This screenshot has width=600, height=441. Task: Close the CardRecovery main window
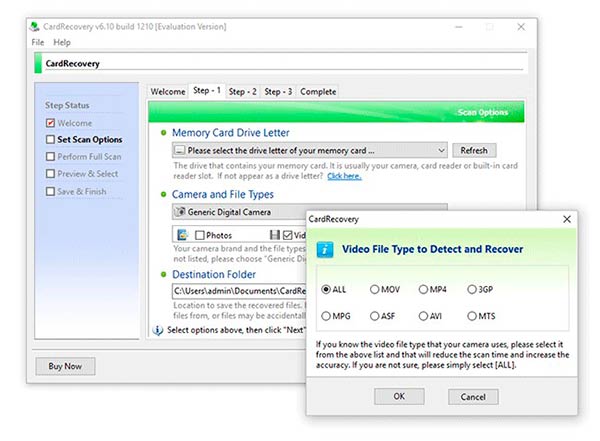(x=521, y=27)
